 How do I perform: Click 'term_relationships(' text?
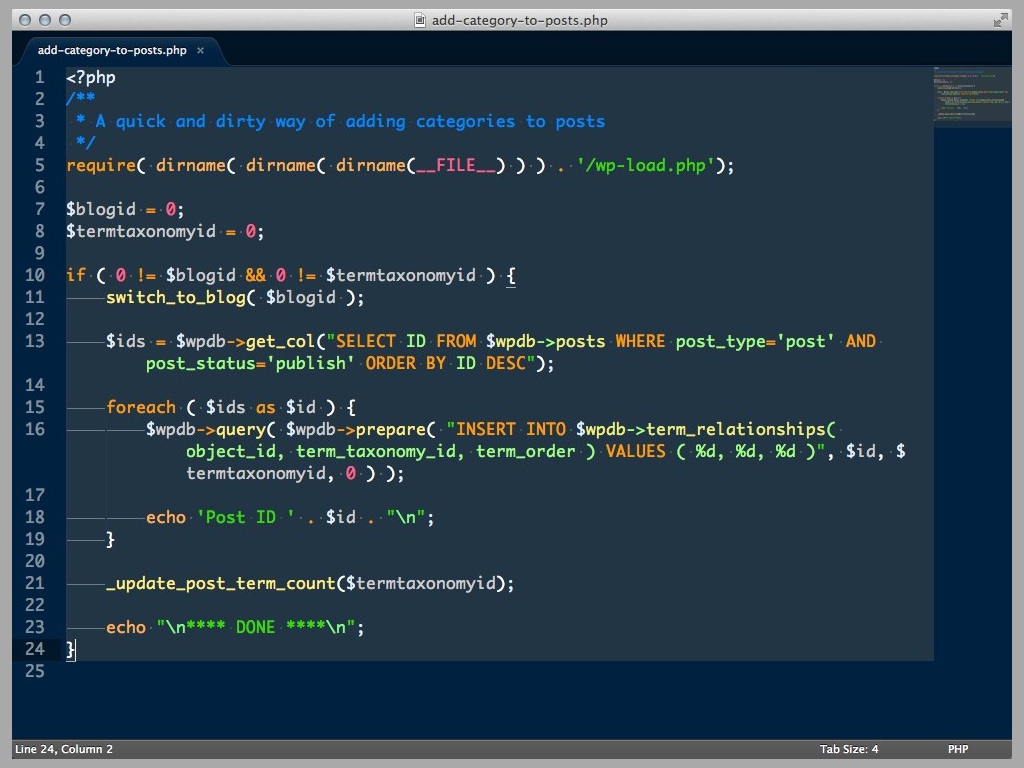[x=741, y=430]
